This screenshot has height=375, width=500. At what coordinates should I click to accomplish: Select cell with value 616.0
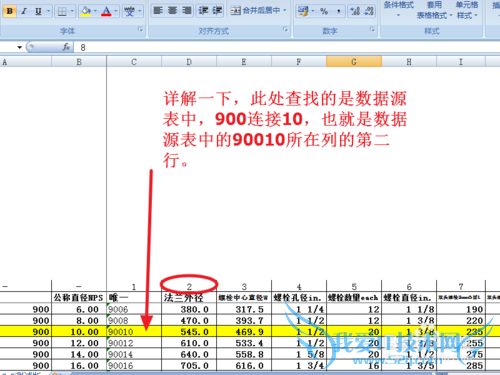pos(244,366)
